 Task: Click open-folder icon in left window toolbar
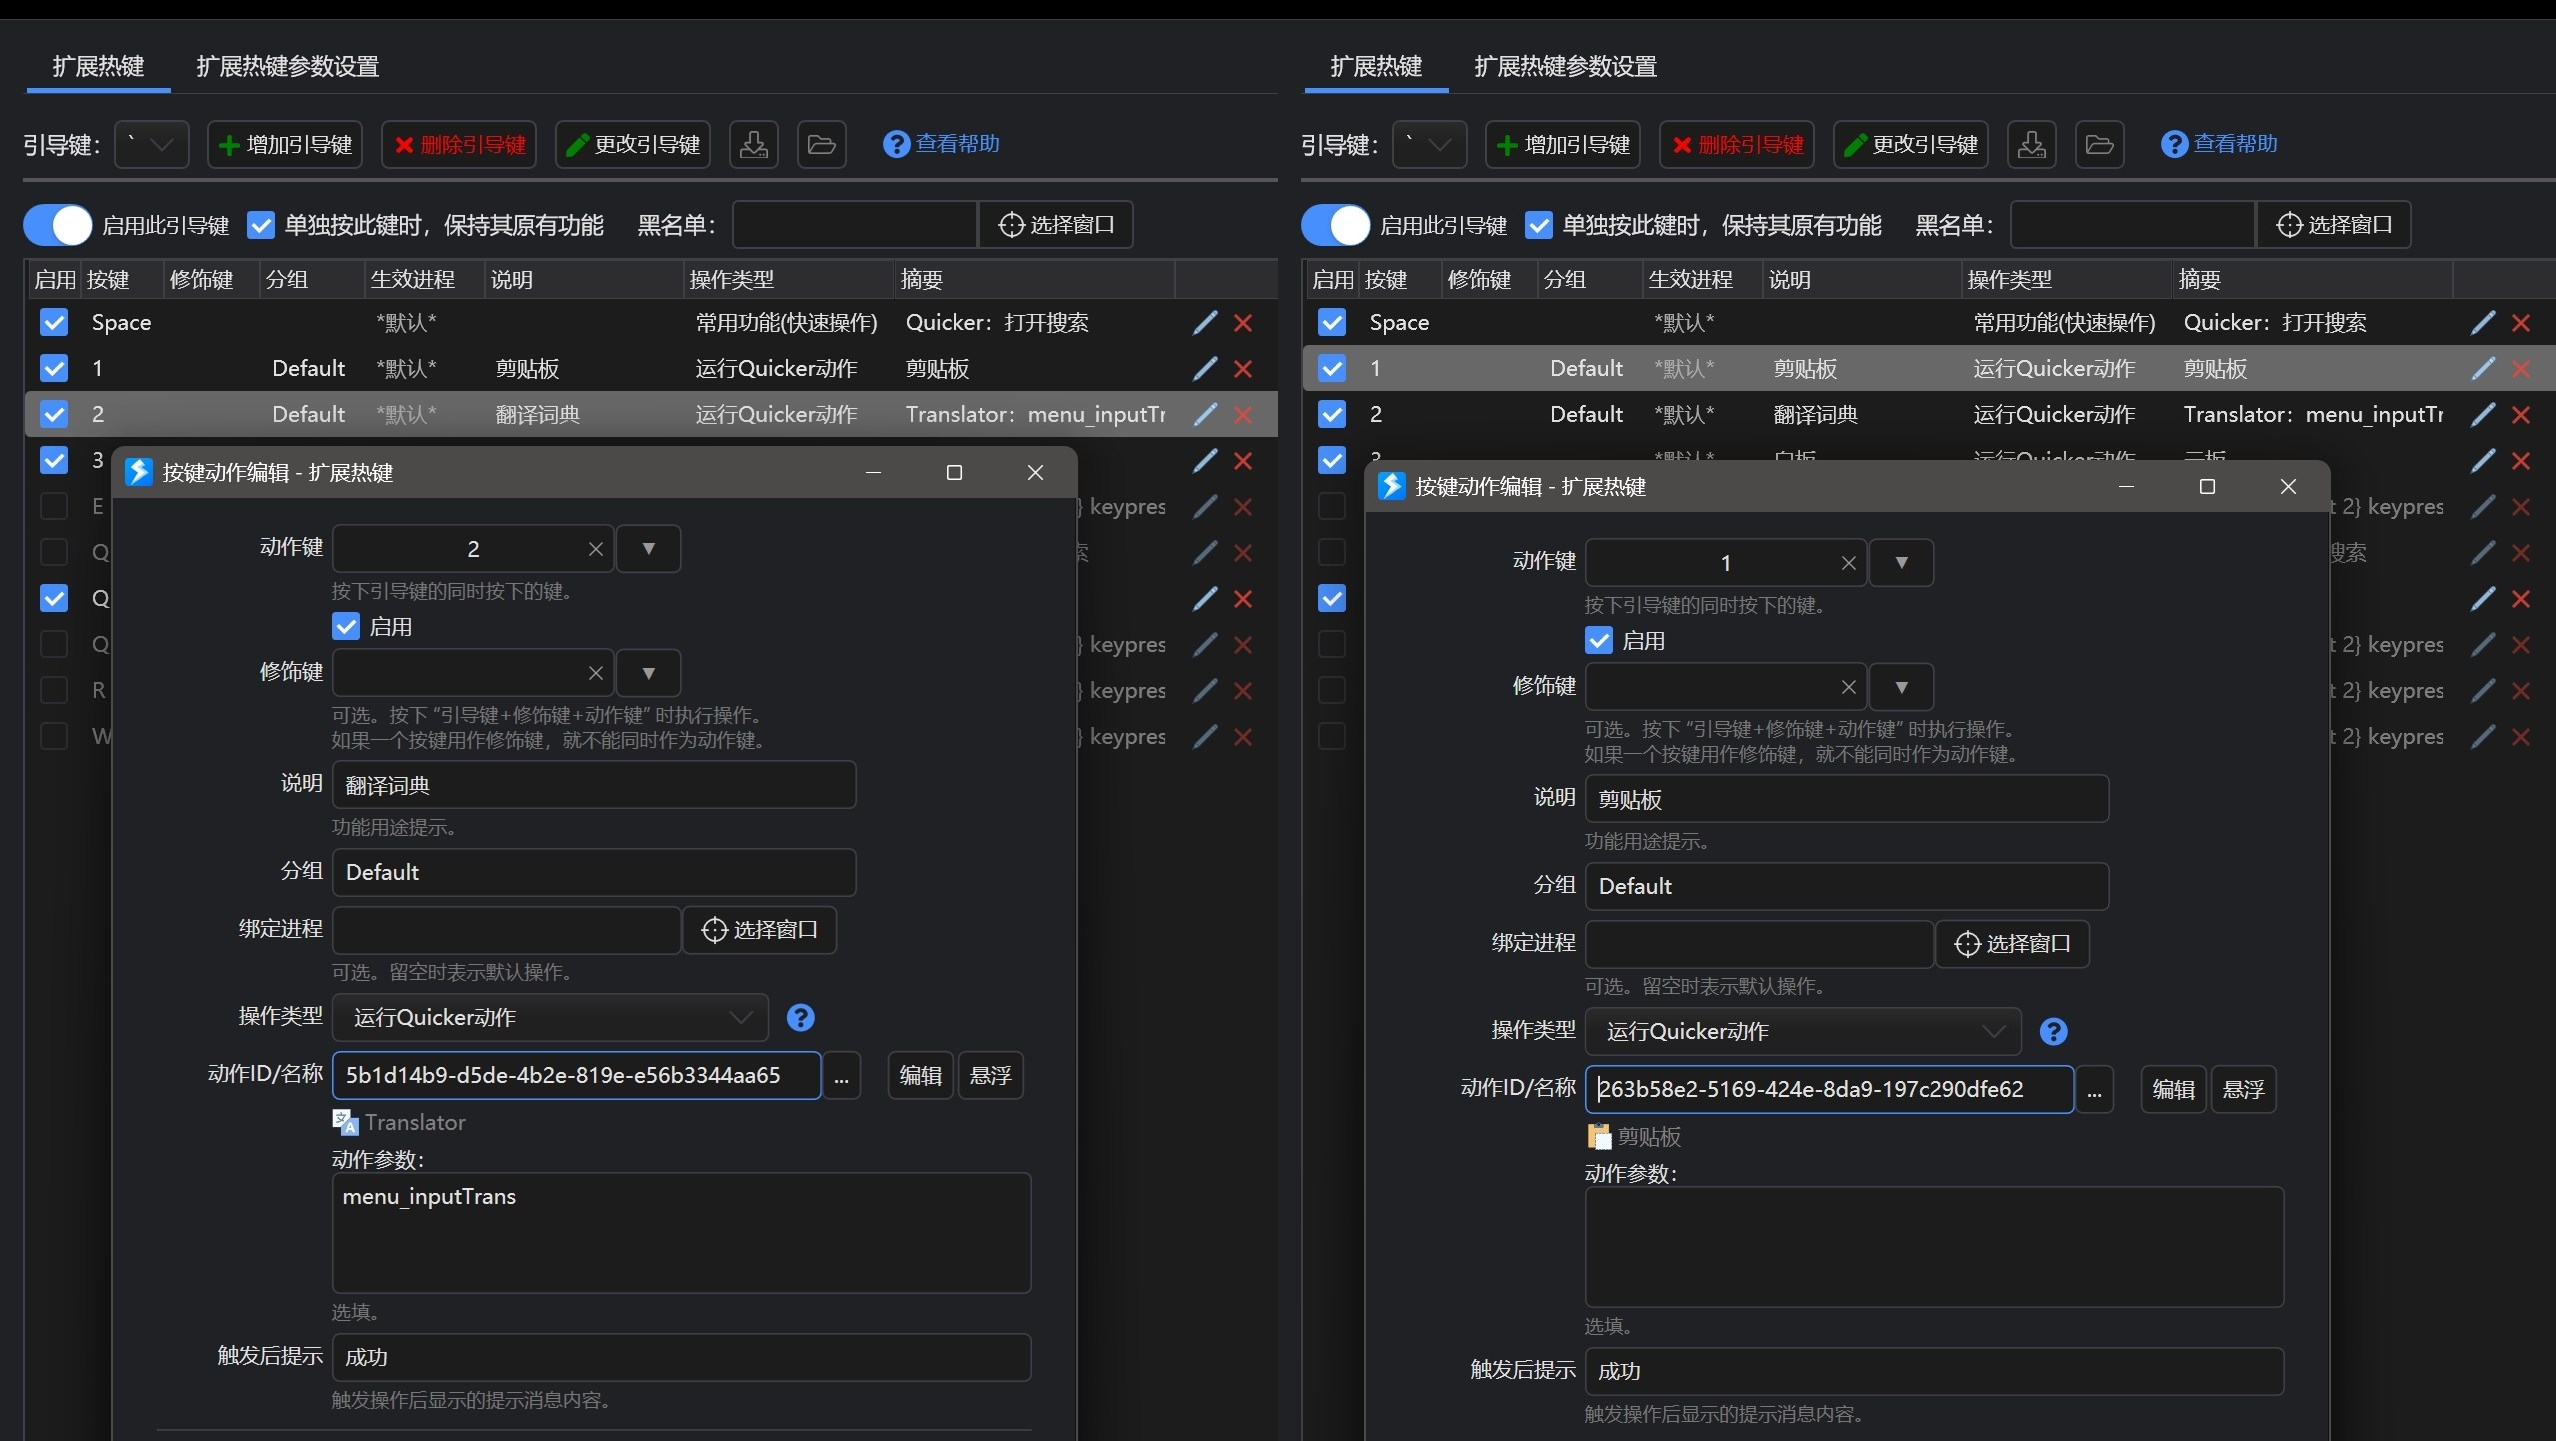(x=822, y=145)
